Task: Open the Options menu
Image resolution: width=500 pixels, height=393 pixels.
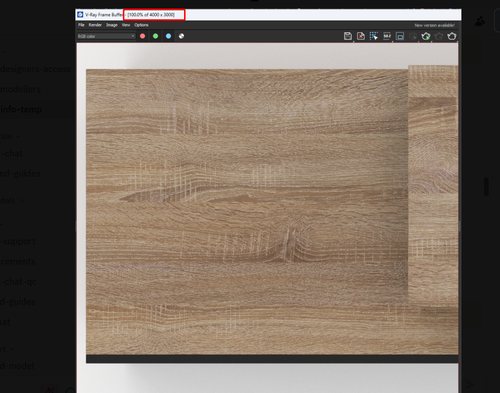Action: (141, 25)
